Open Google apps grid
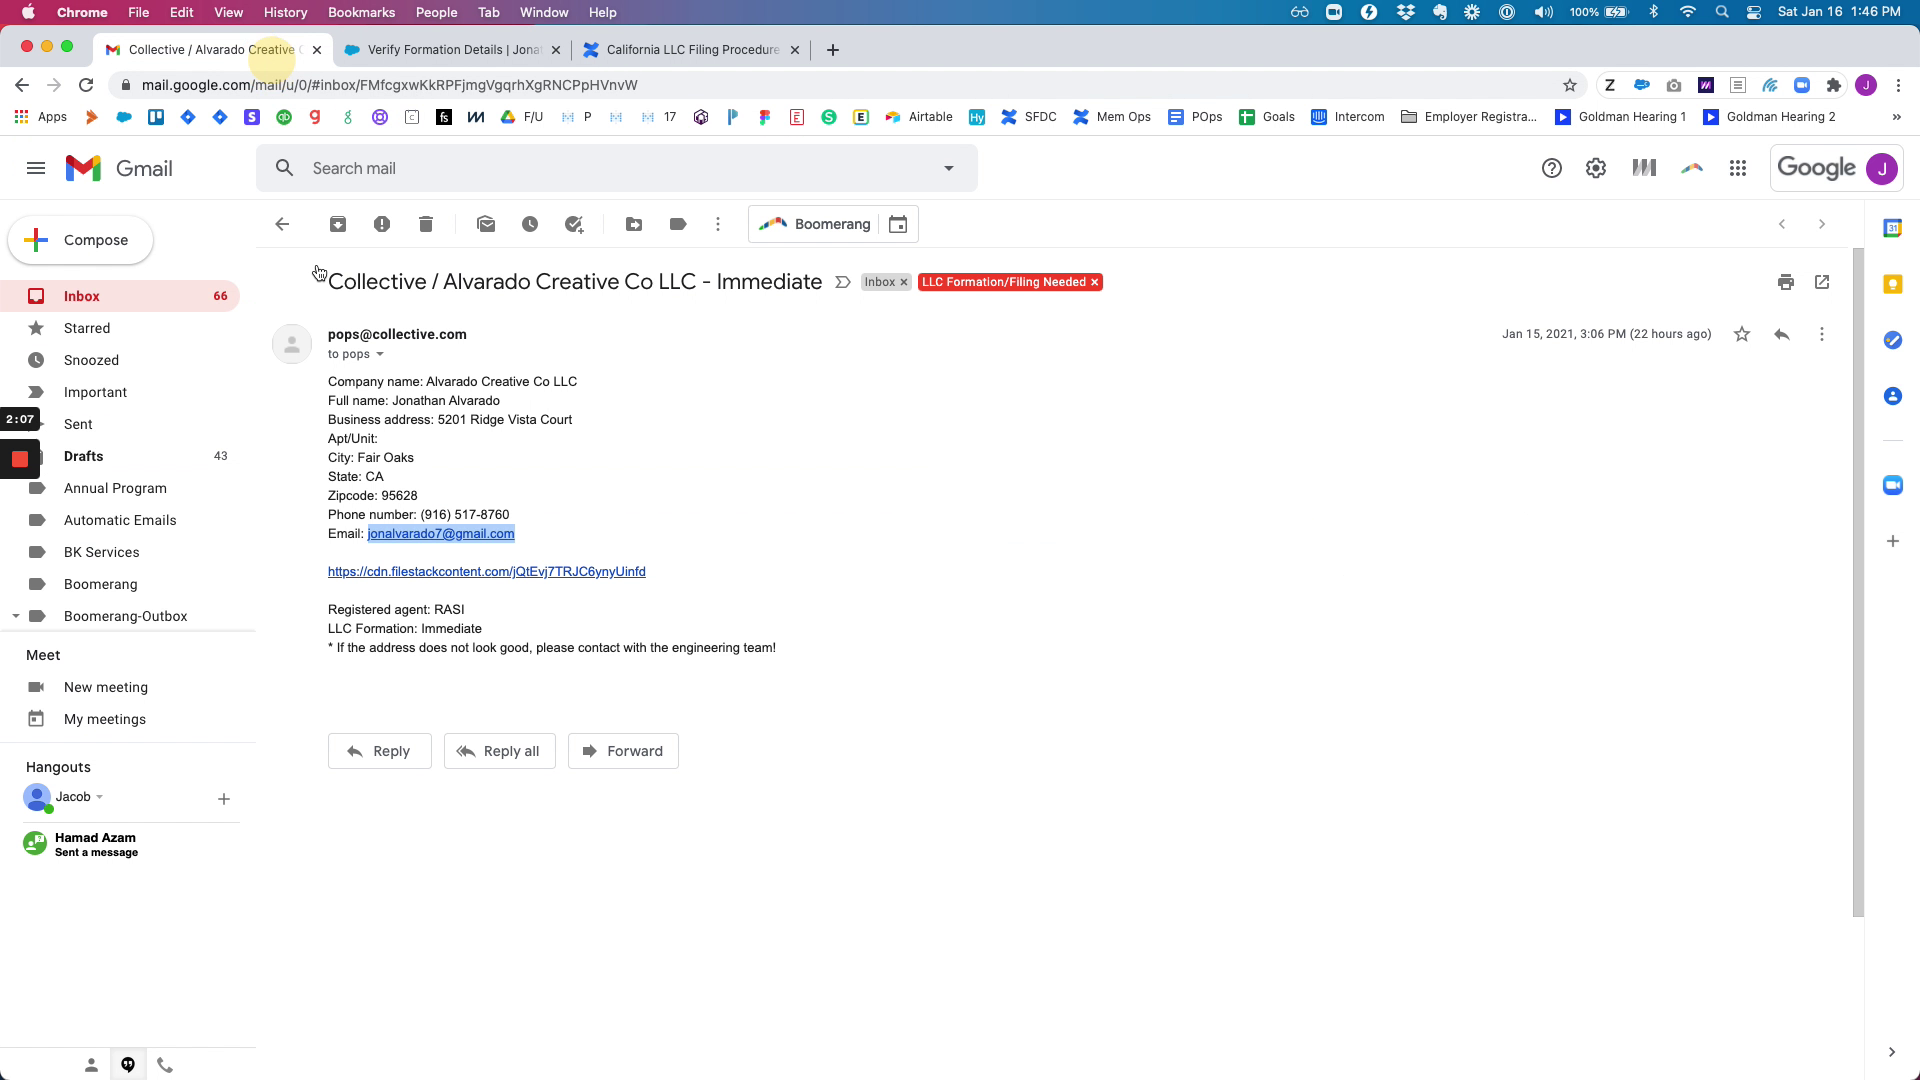1920x1080 pixels. click(1738, 168)
